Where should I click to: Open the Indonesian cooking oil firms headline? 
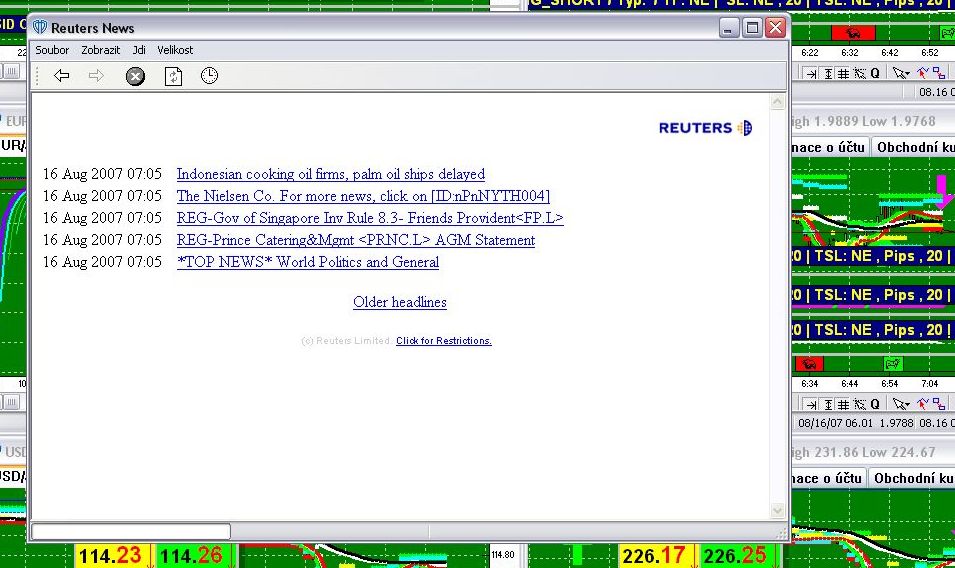[x=331, y=174]
